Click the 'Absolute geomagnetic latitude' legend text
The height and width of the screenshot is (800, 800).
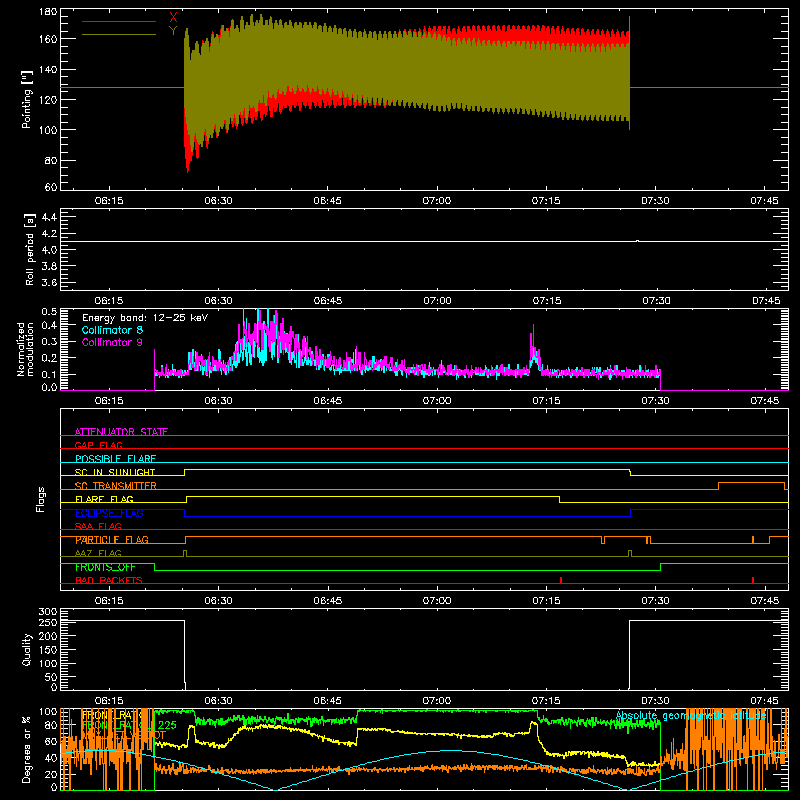pyautogui.click(x=691, y=716)
